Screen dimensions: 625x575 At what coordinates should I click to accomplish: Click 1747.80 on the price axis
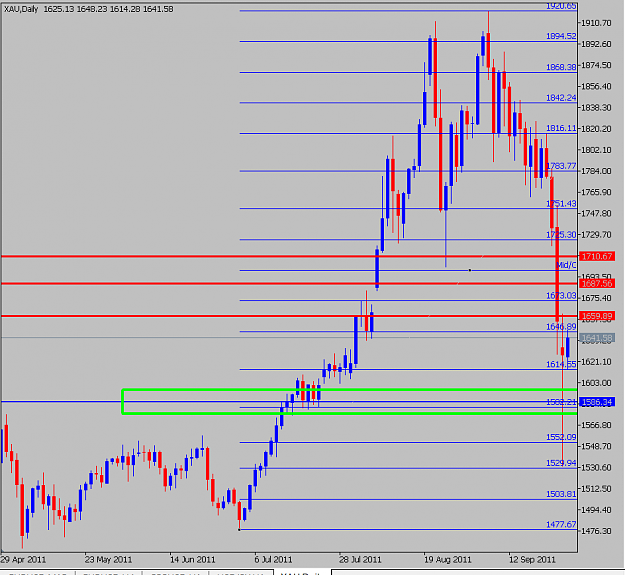(596, 214)
